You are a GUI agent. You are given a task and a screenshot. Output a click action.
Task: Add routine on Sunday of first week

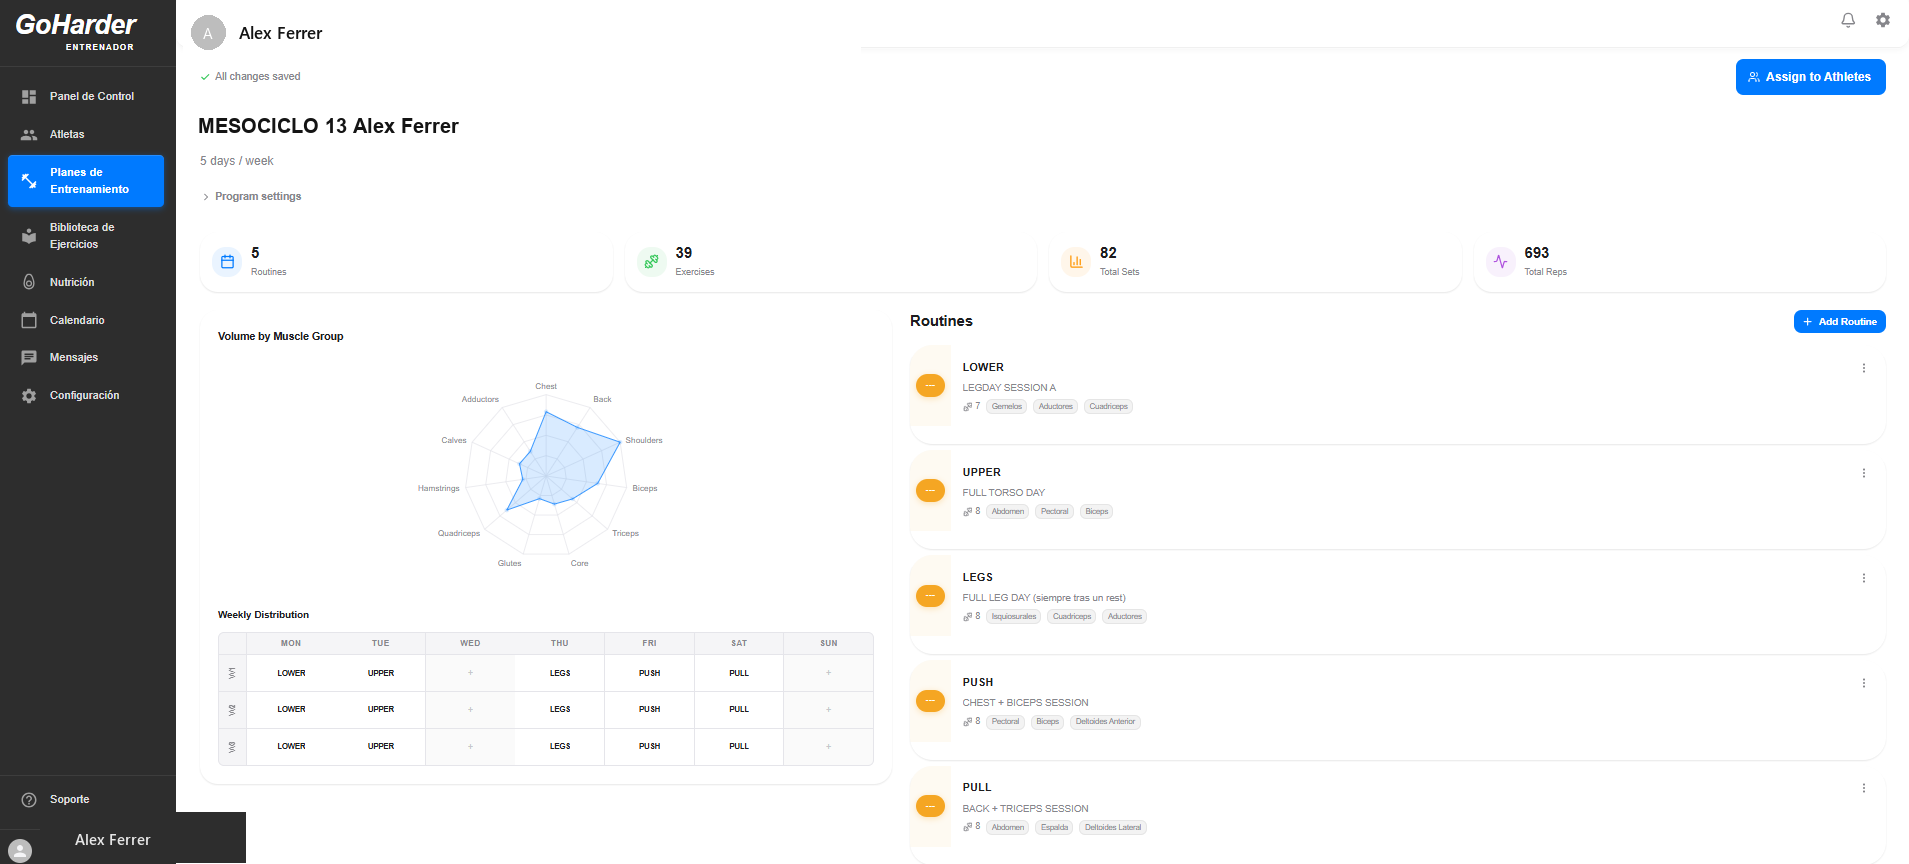click(828, 673)
